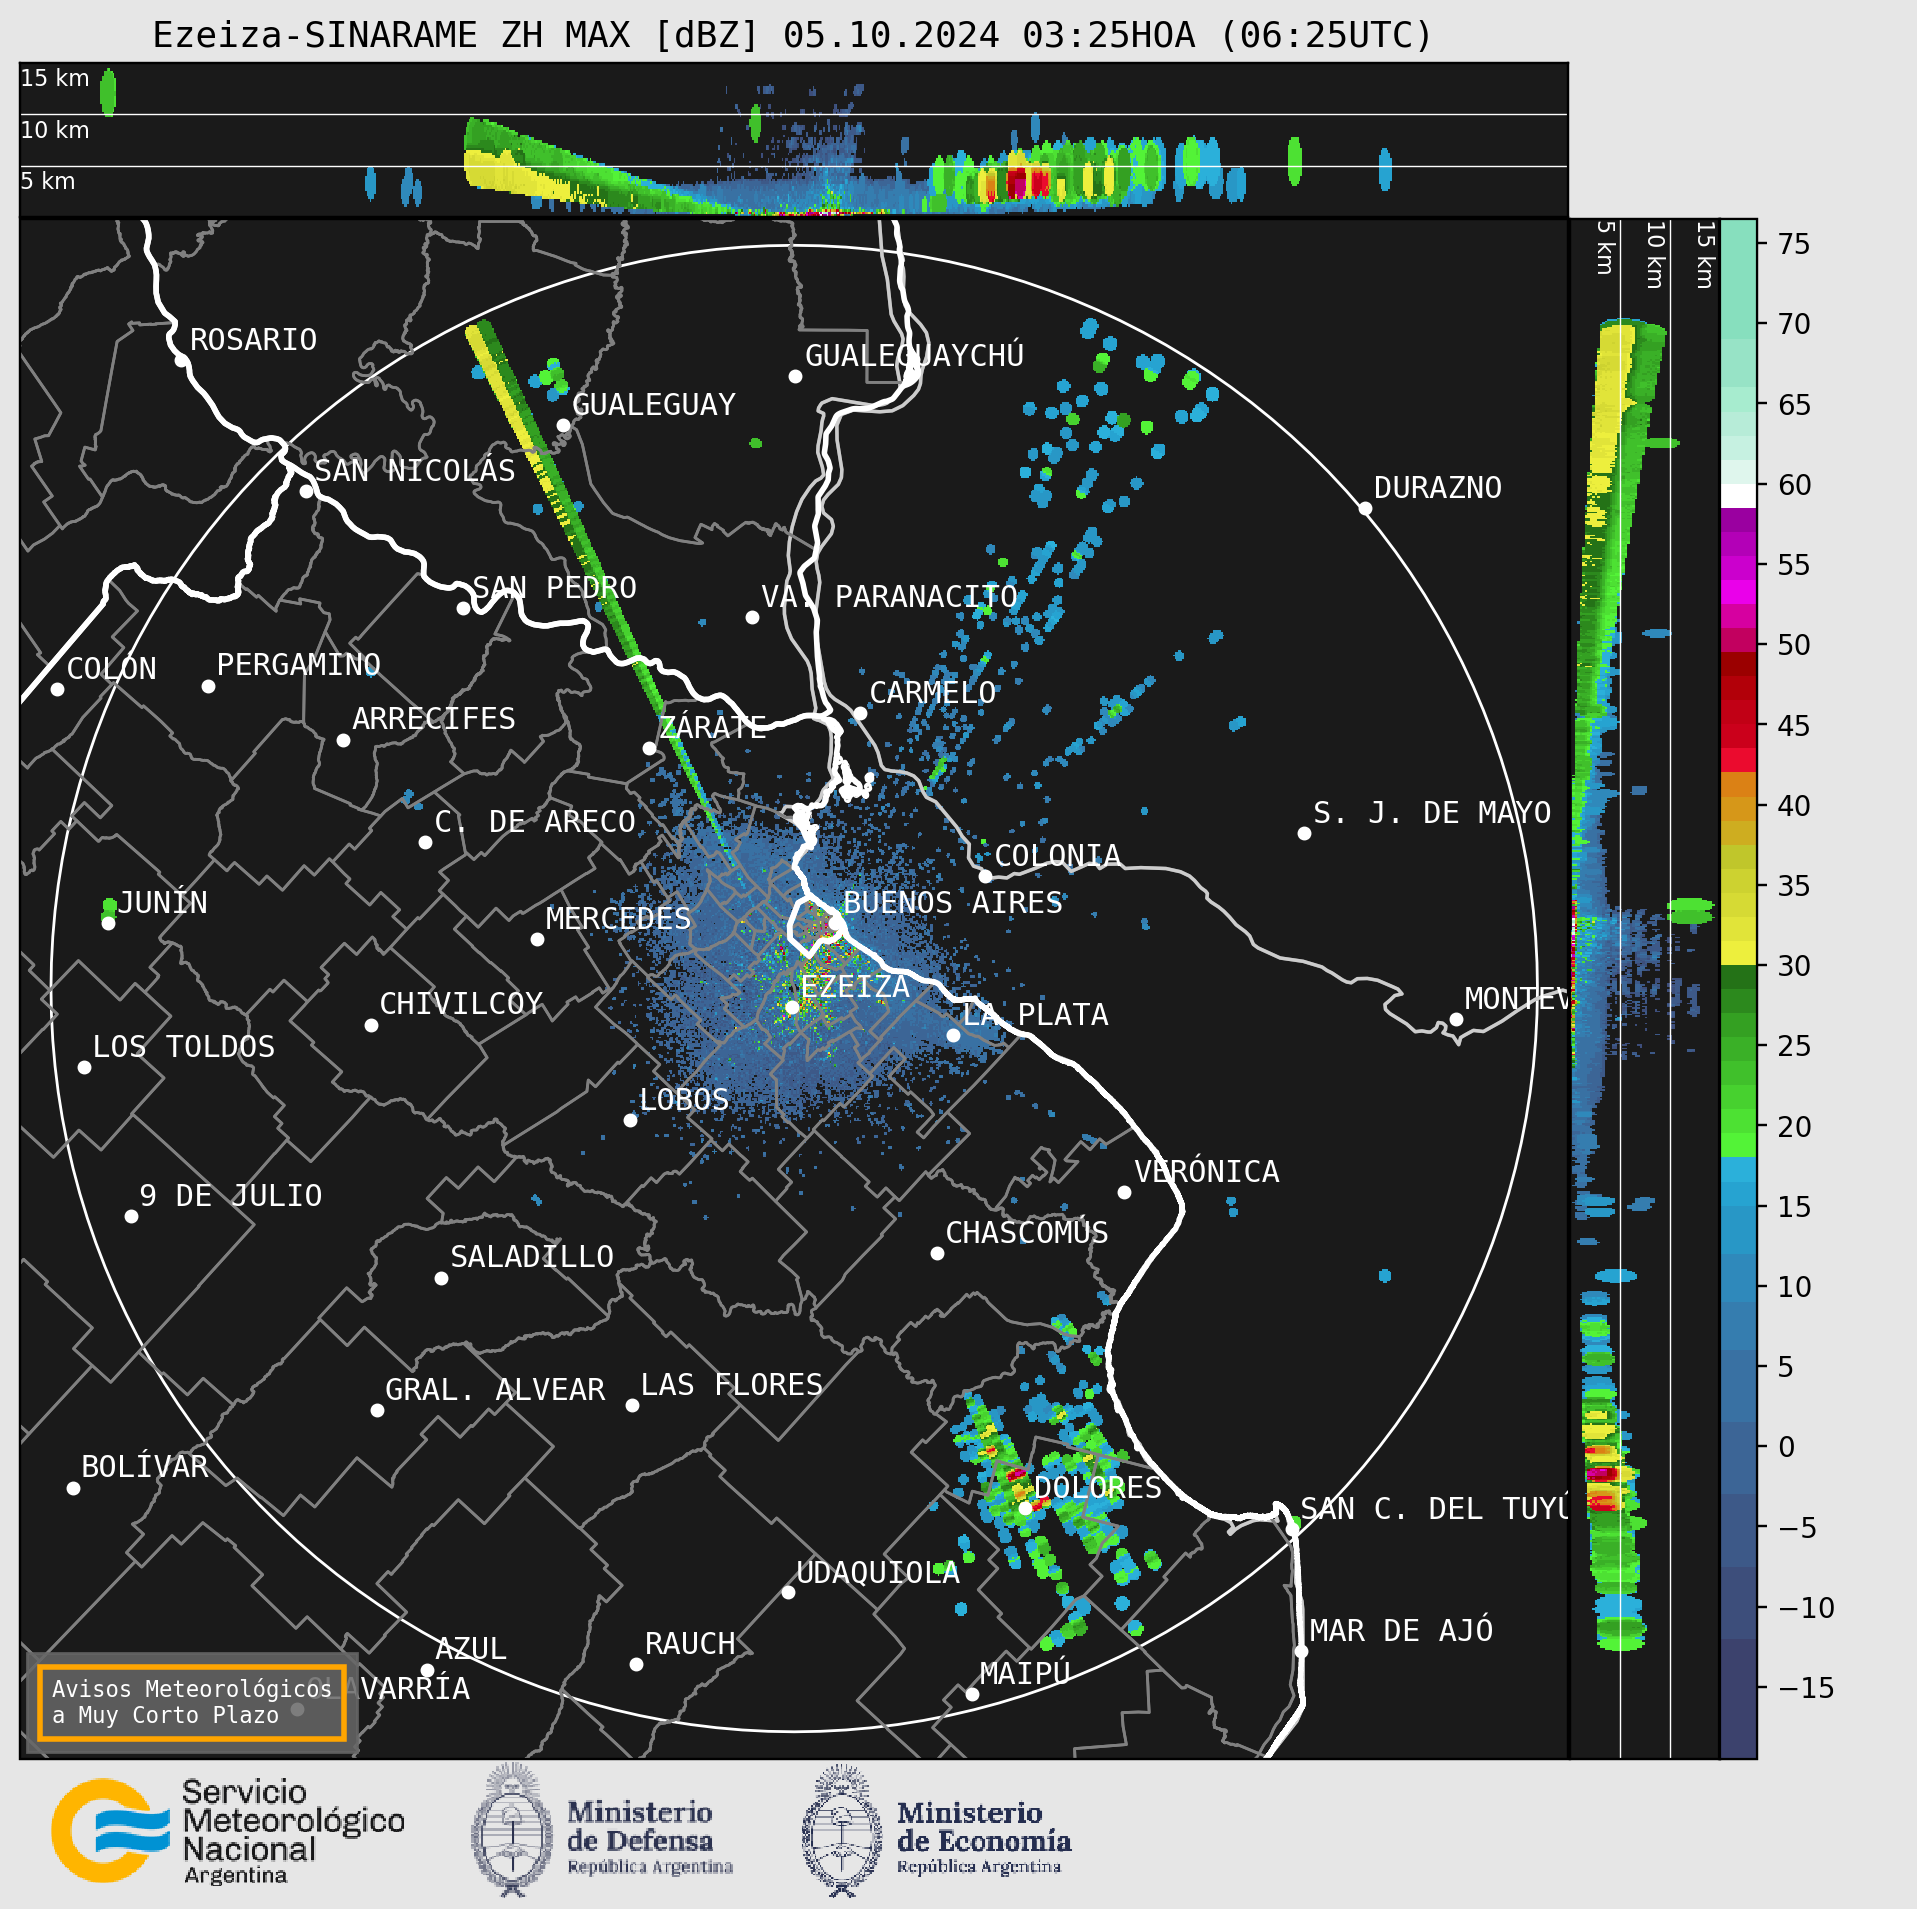Click the DURAZNO city label
The height and width of the screenshot is (1909, 1917).
1437,488
